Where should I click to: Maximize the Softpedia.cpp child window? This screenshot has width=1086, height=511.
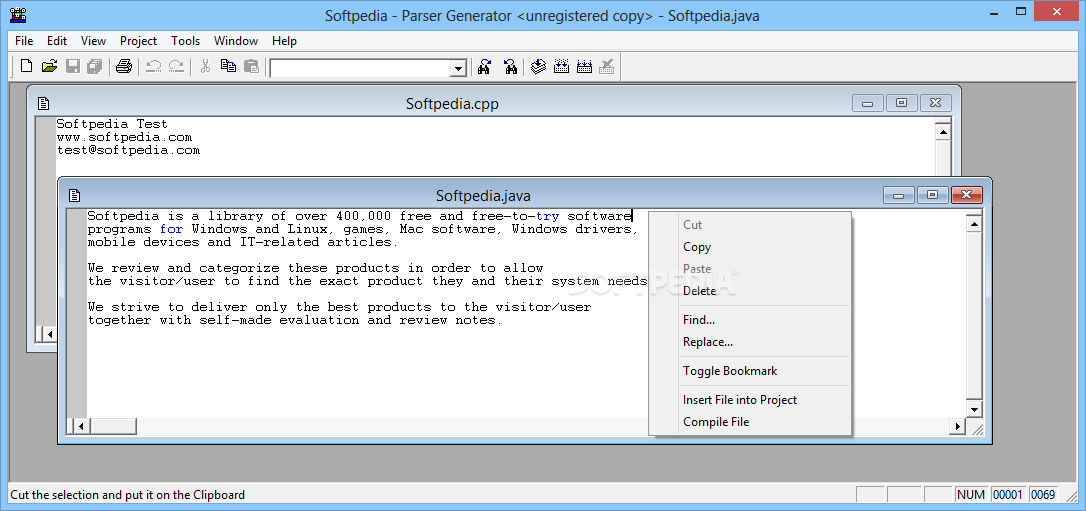901,103
